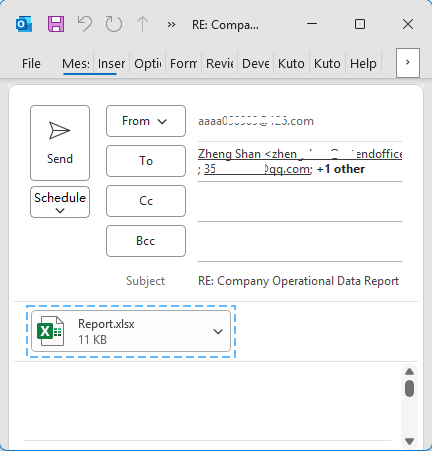432x451 pixels.
Task: Switch to the Message tab
Action: click(x=76, y=63)
